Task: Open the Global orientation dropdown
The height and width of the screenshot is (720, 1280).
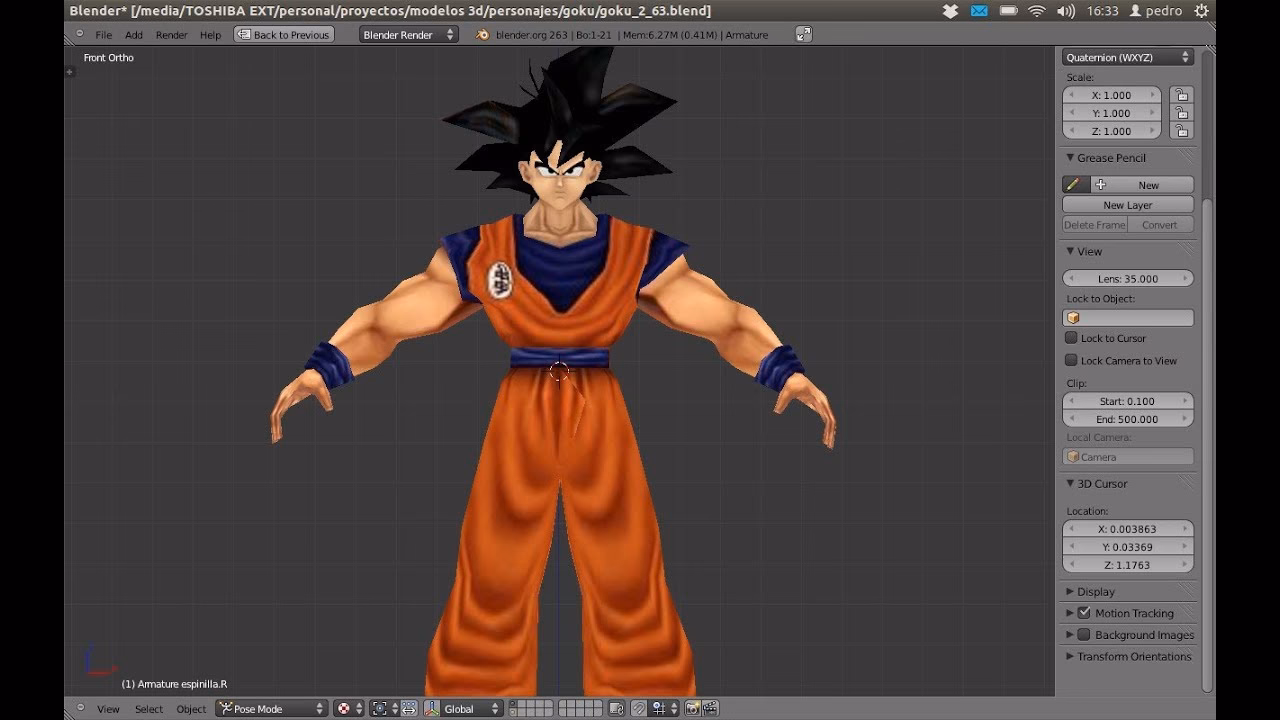Action: pyautogui.click(x=471, y=708)
